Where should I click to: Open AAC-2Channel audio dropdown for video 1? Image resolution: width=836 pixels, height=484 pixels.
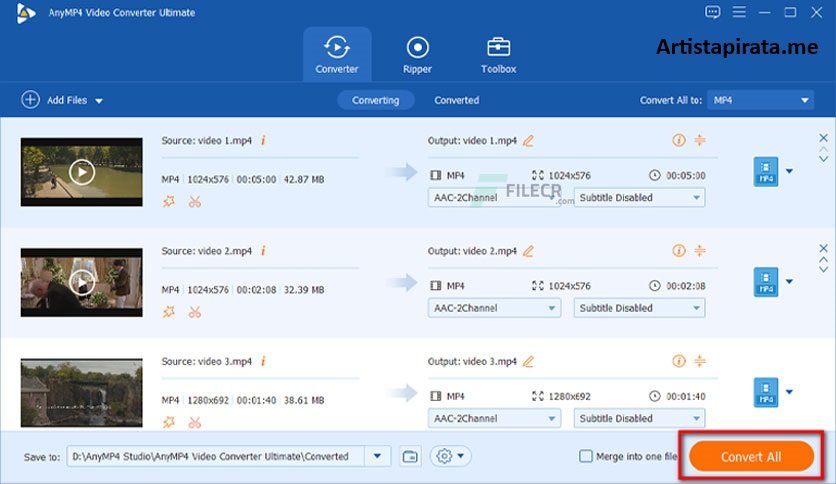(x=494, y=198)
